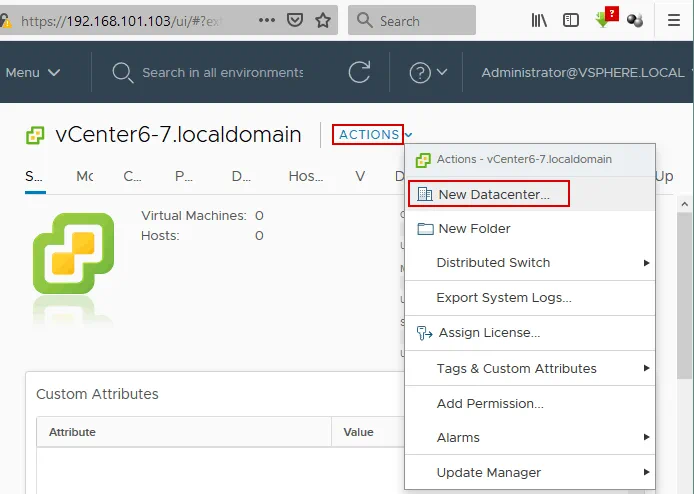The width and height of the screenshot is (694, 494).
Task: Switch to the C... (Configure) tab
Action: pos(132,177)
